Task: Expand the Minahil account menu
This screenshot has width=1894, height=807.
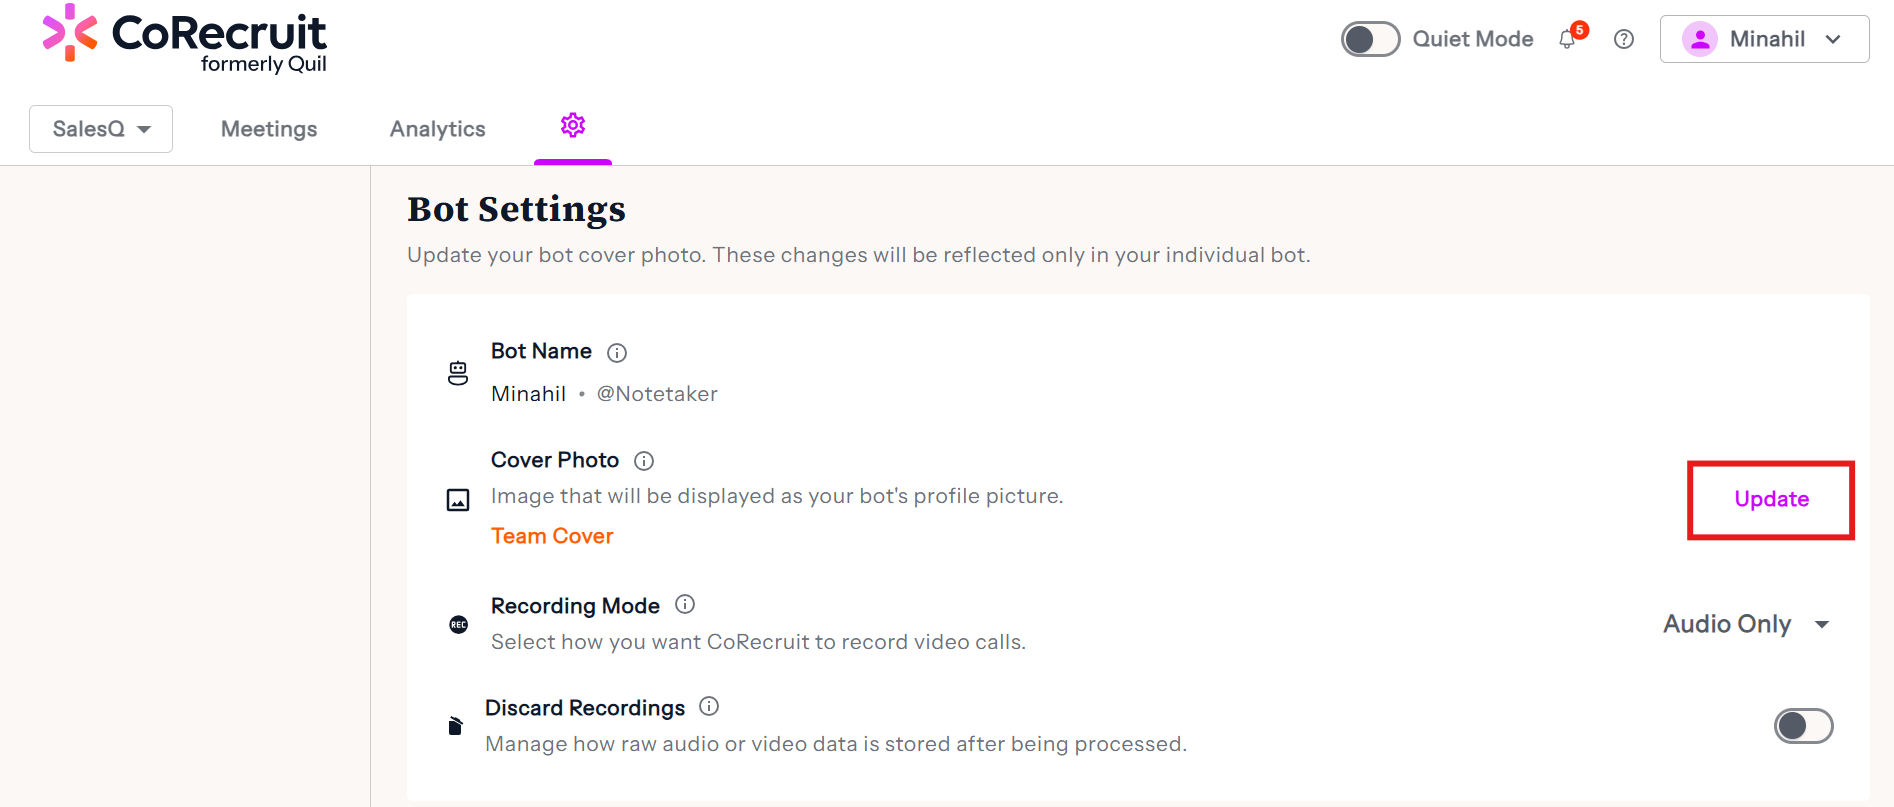Action: pos(1764,39)
